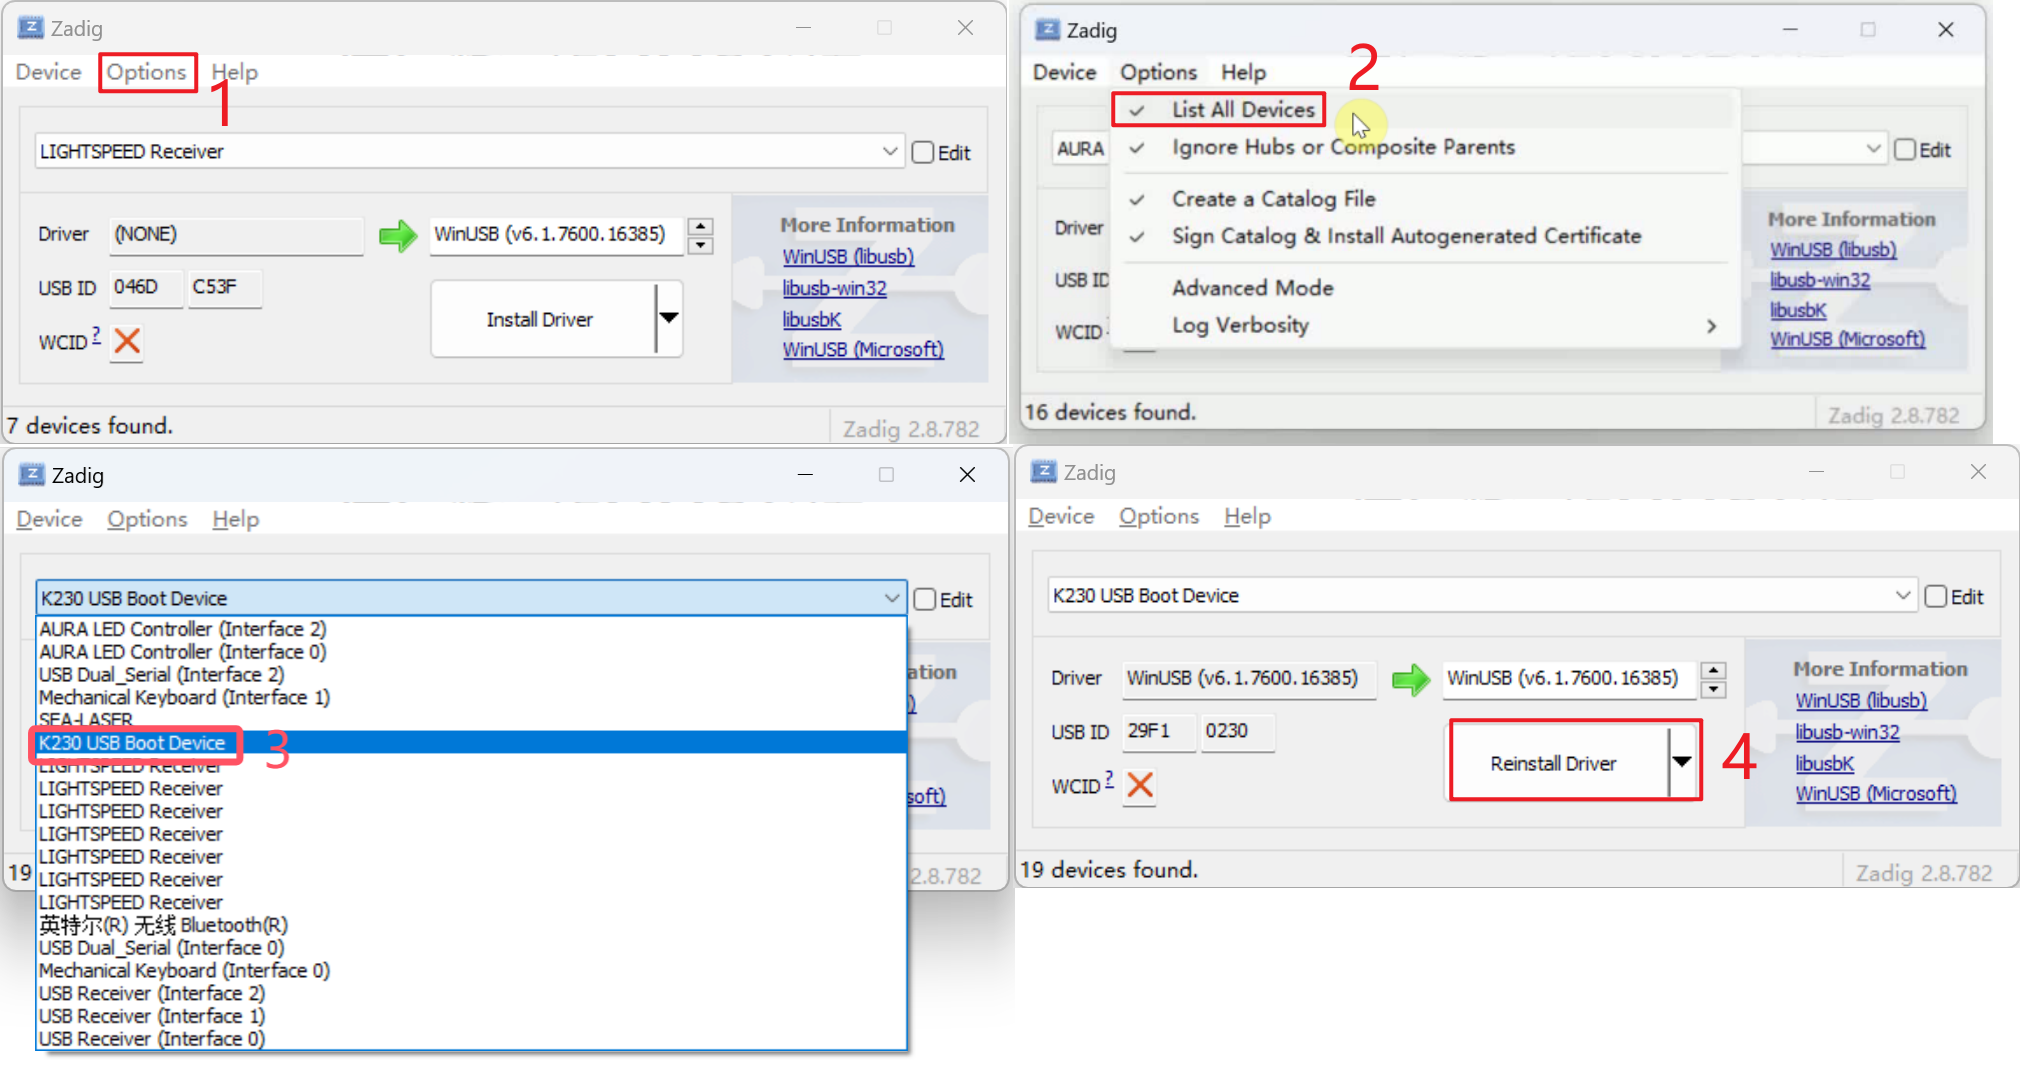Click the USB ID field showing 046D
This screenshot has height=1065, width=2025.
click(x=146, y=288)
